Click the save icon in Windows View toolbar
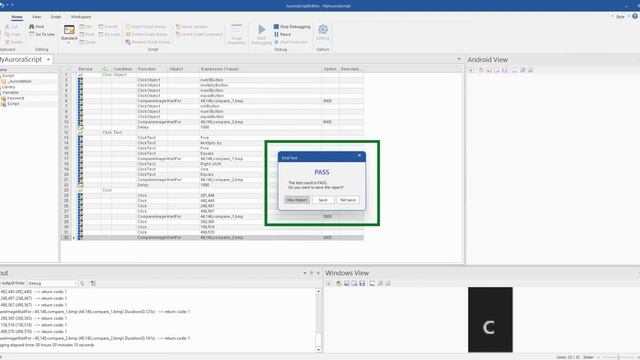 pos(362,283)
